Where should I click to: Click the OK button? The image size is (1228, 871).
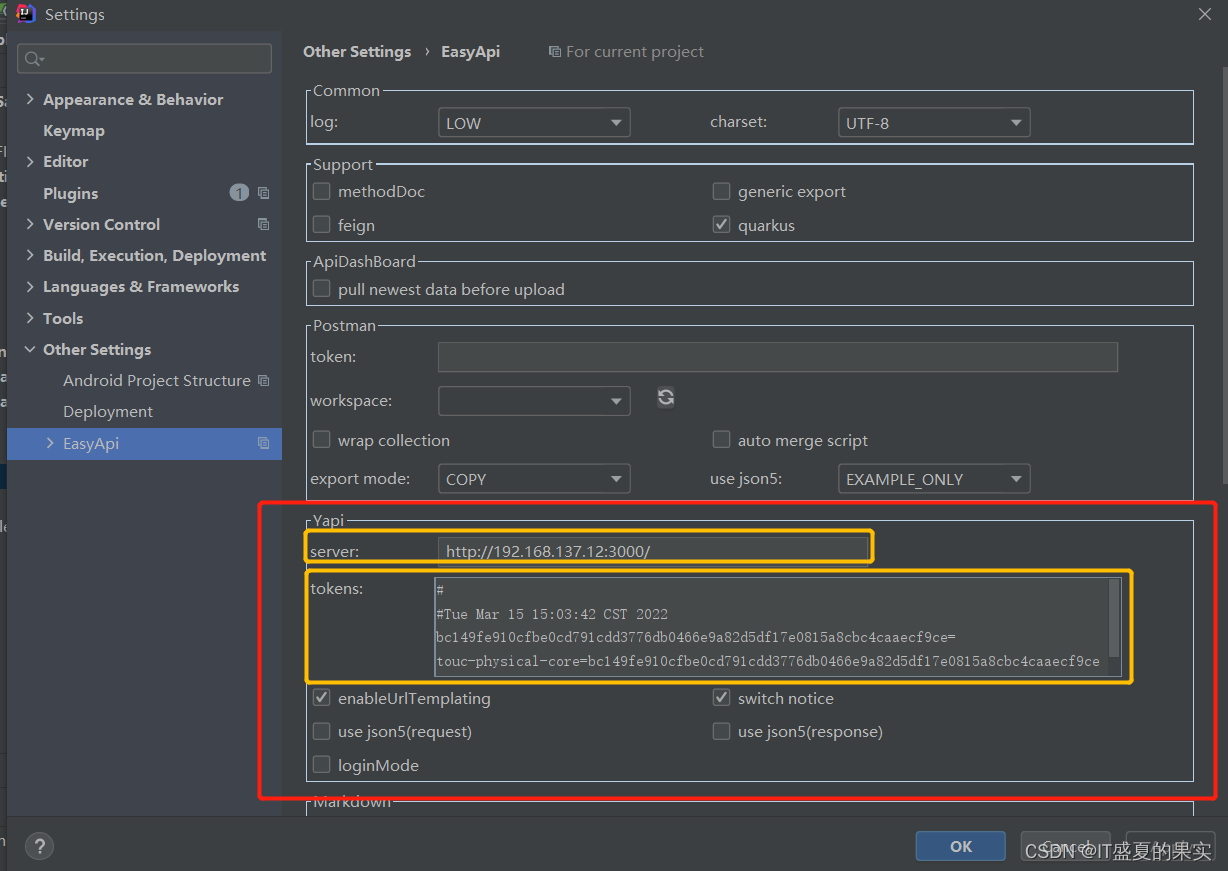click(960, 846)
